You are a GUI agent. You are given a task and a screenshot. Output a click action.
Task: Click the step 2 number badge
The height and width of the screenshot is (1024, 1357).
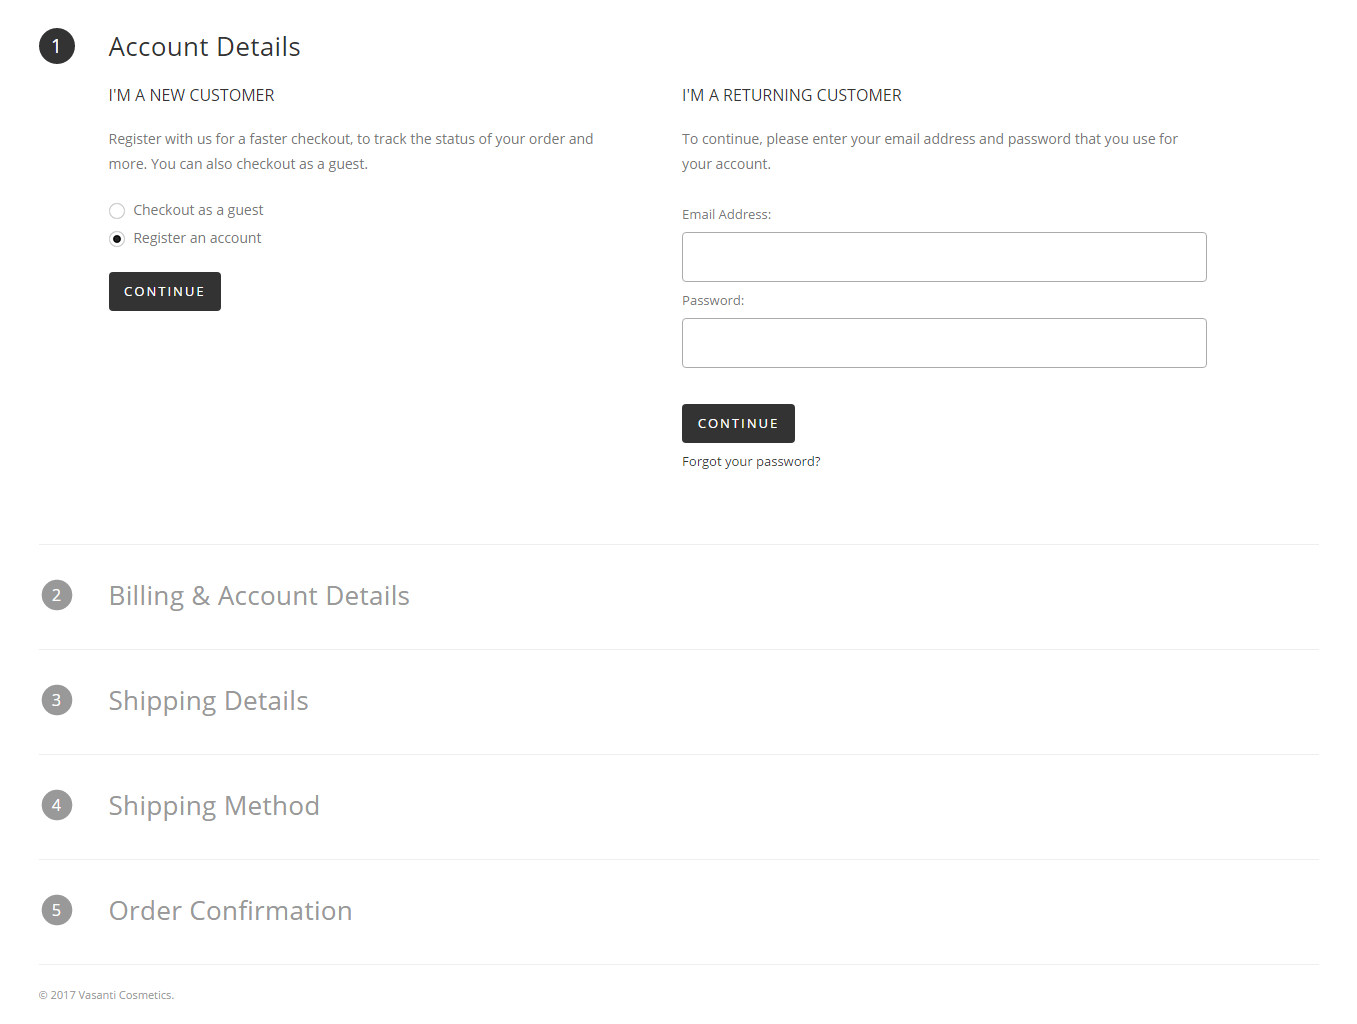57,595
